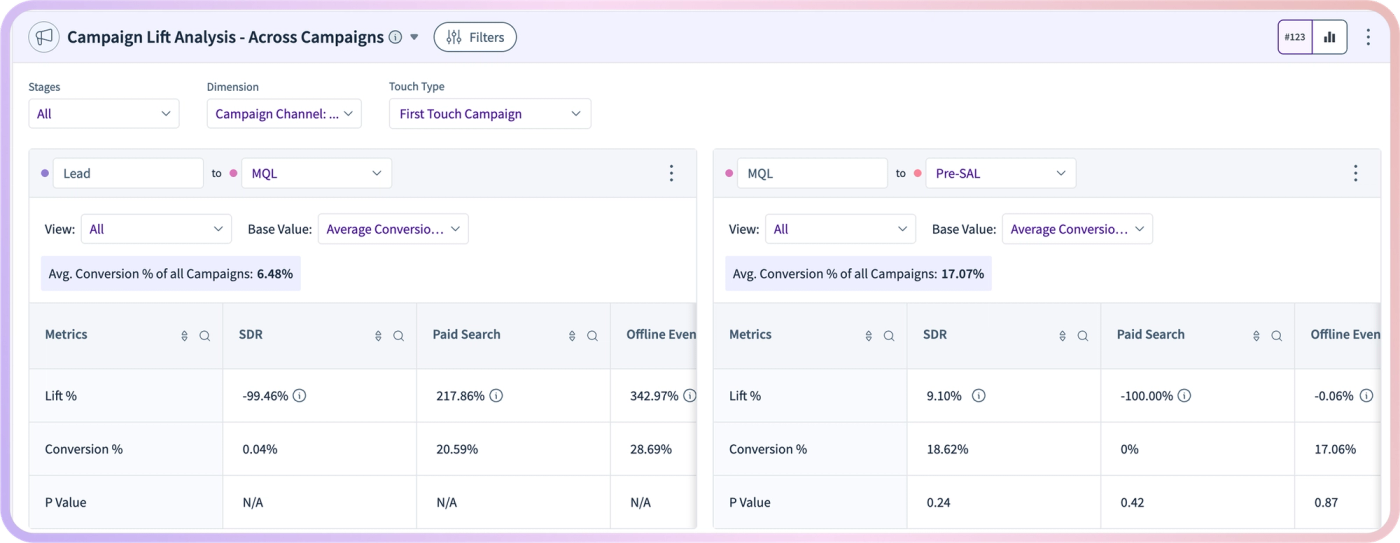Open the Campaign Channel dimension dropdown
Screen dimensions: 1400x543
284,114
